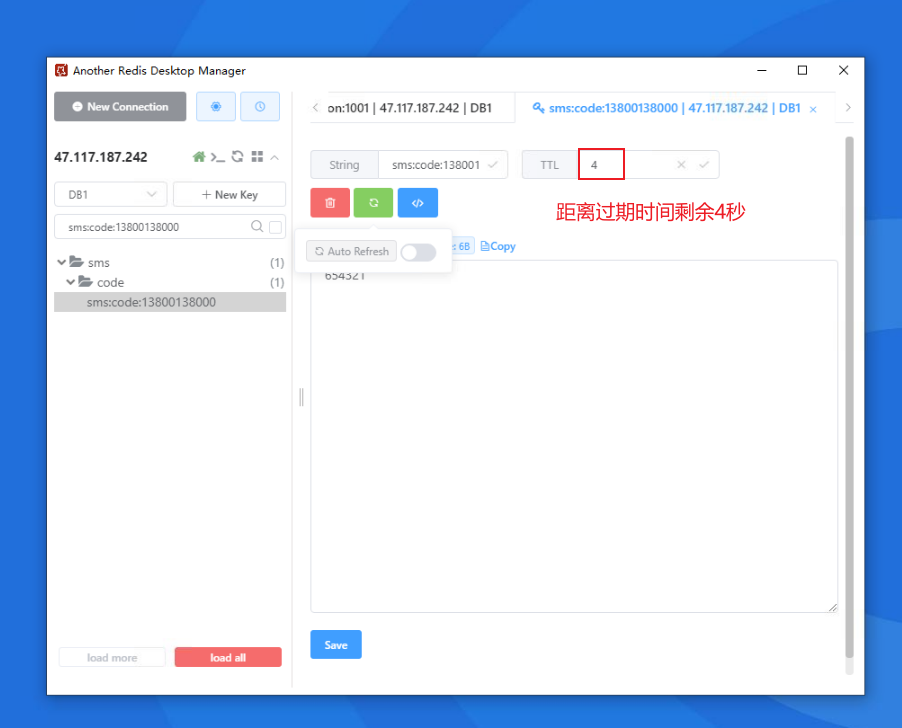Confirm the TTL checkmark icon
This screenshot has width=902, height=728.
click(x=704, y=165)
